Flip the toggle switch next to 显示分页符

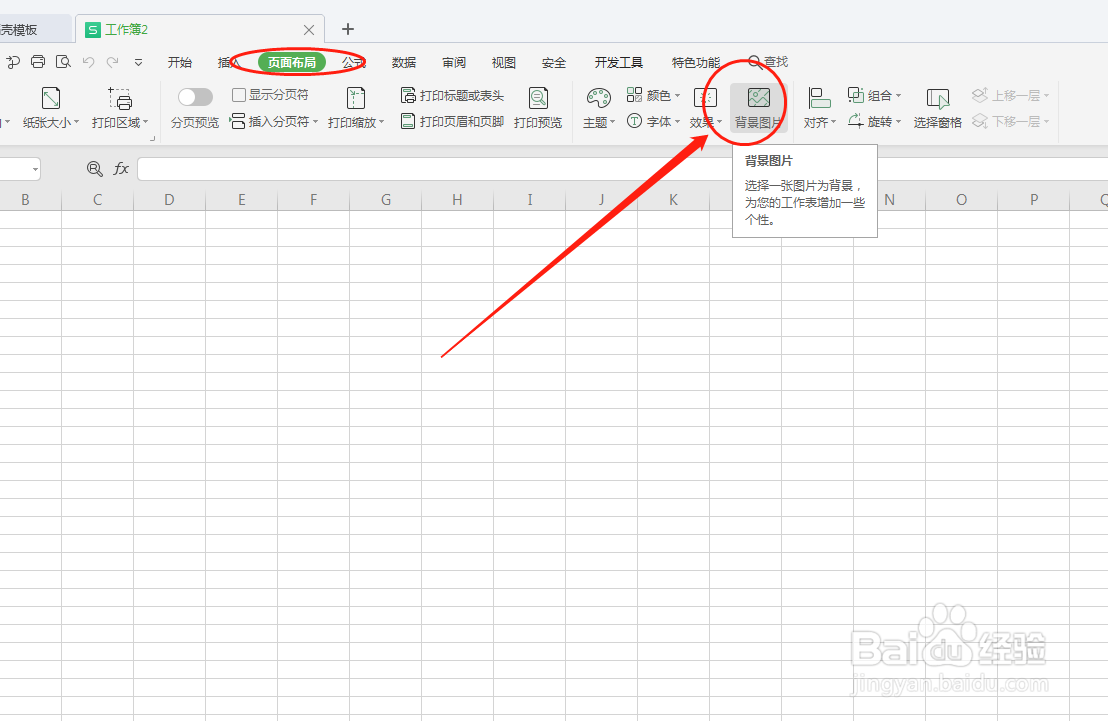195,95
